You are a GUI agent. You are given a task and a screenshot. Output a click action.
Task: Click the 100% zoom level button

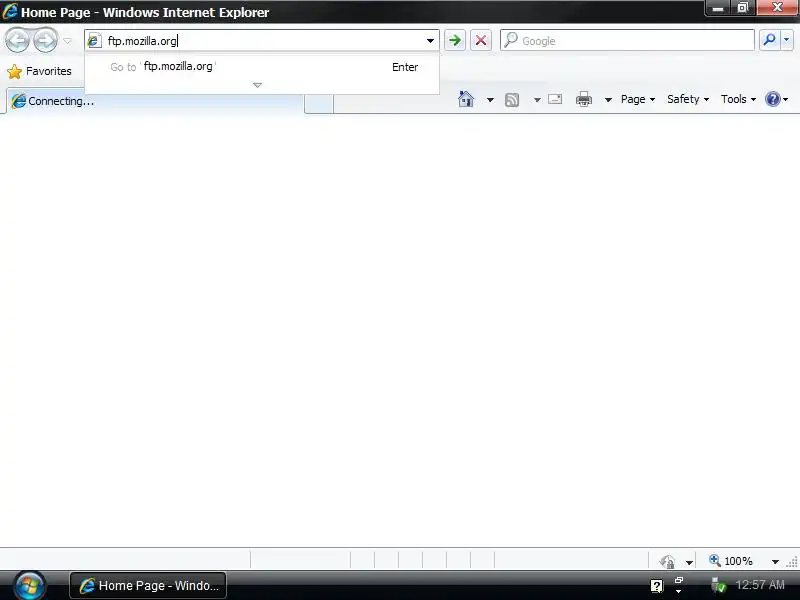point(731,561)
